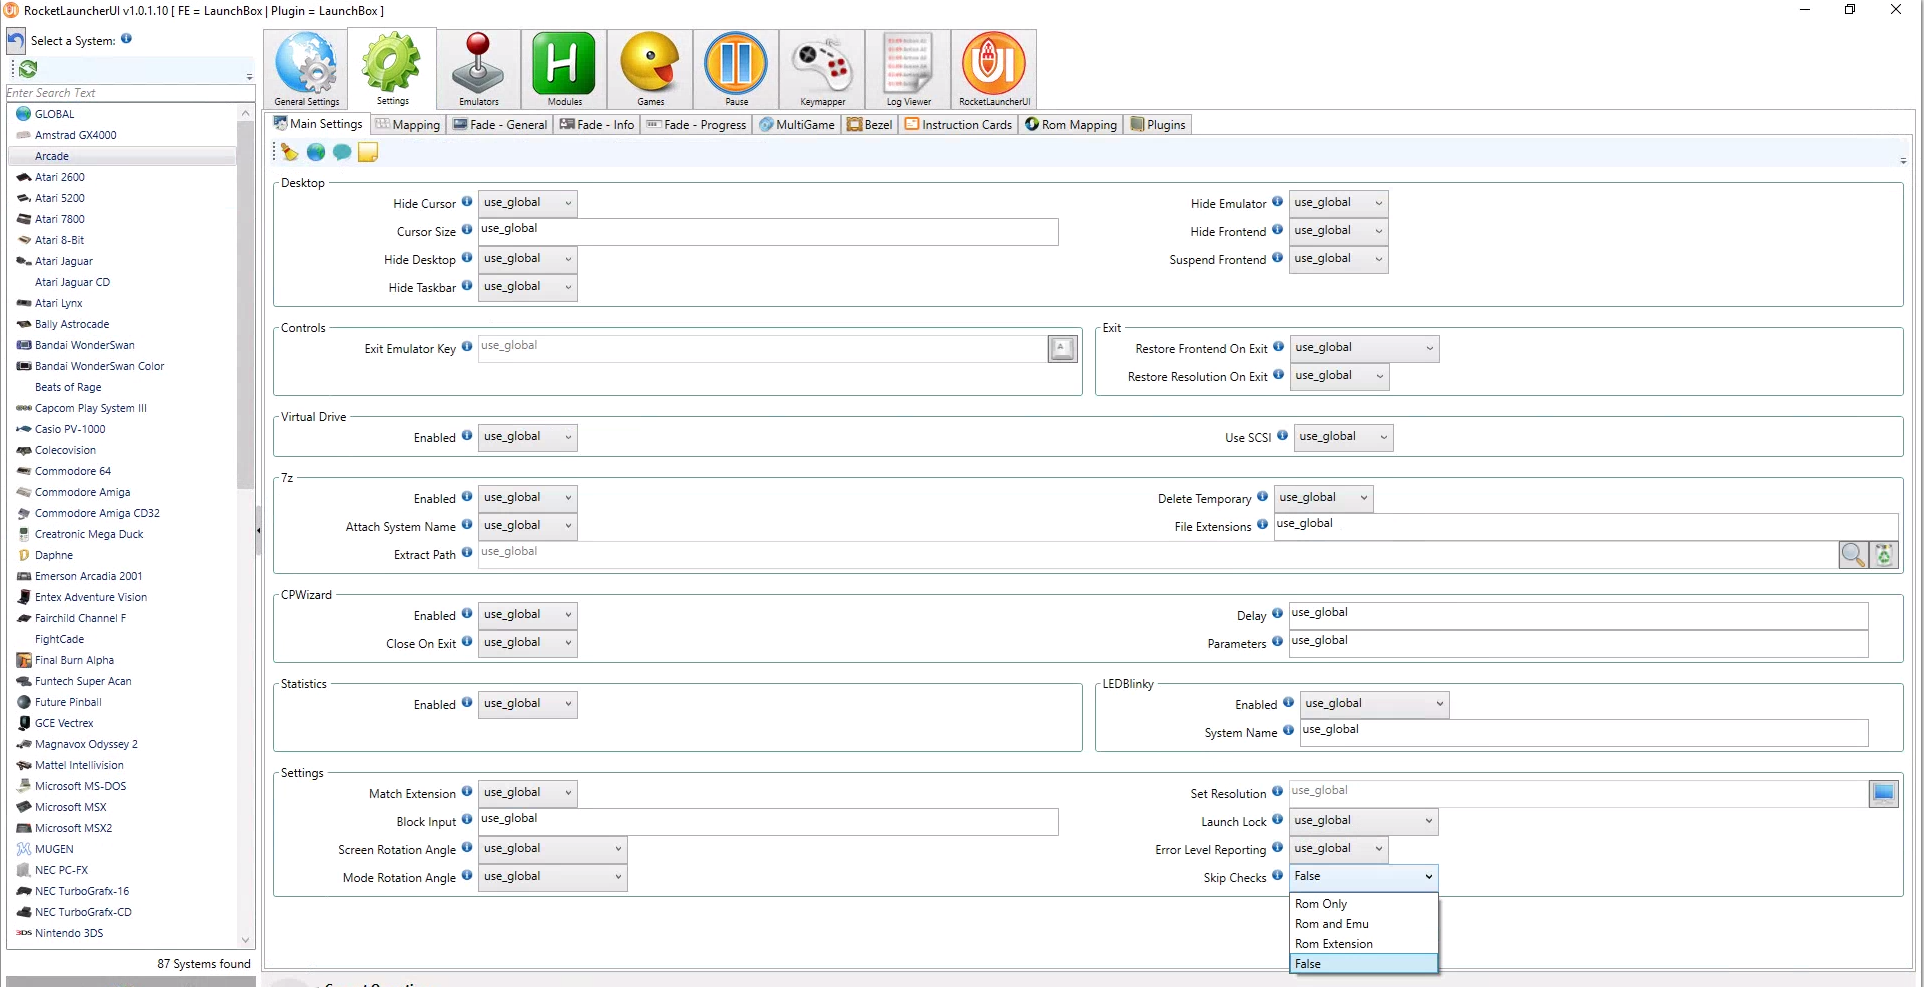Open the green gear Settings section
The image size is (1924, 988).
tap(392, 69)
